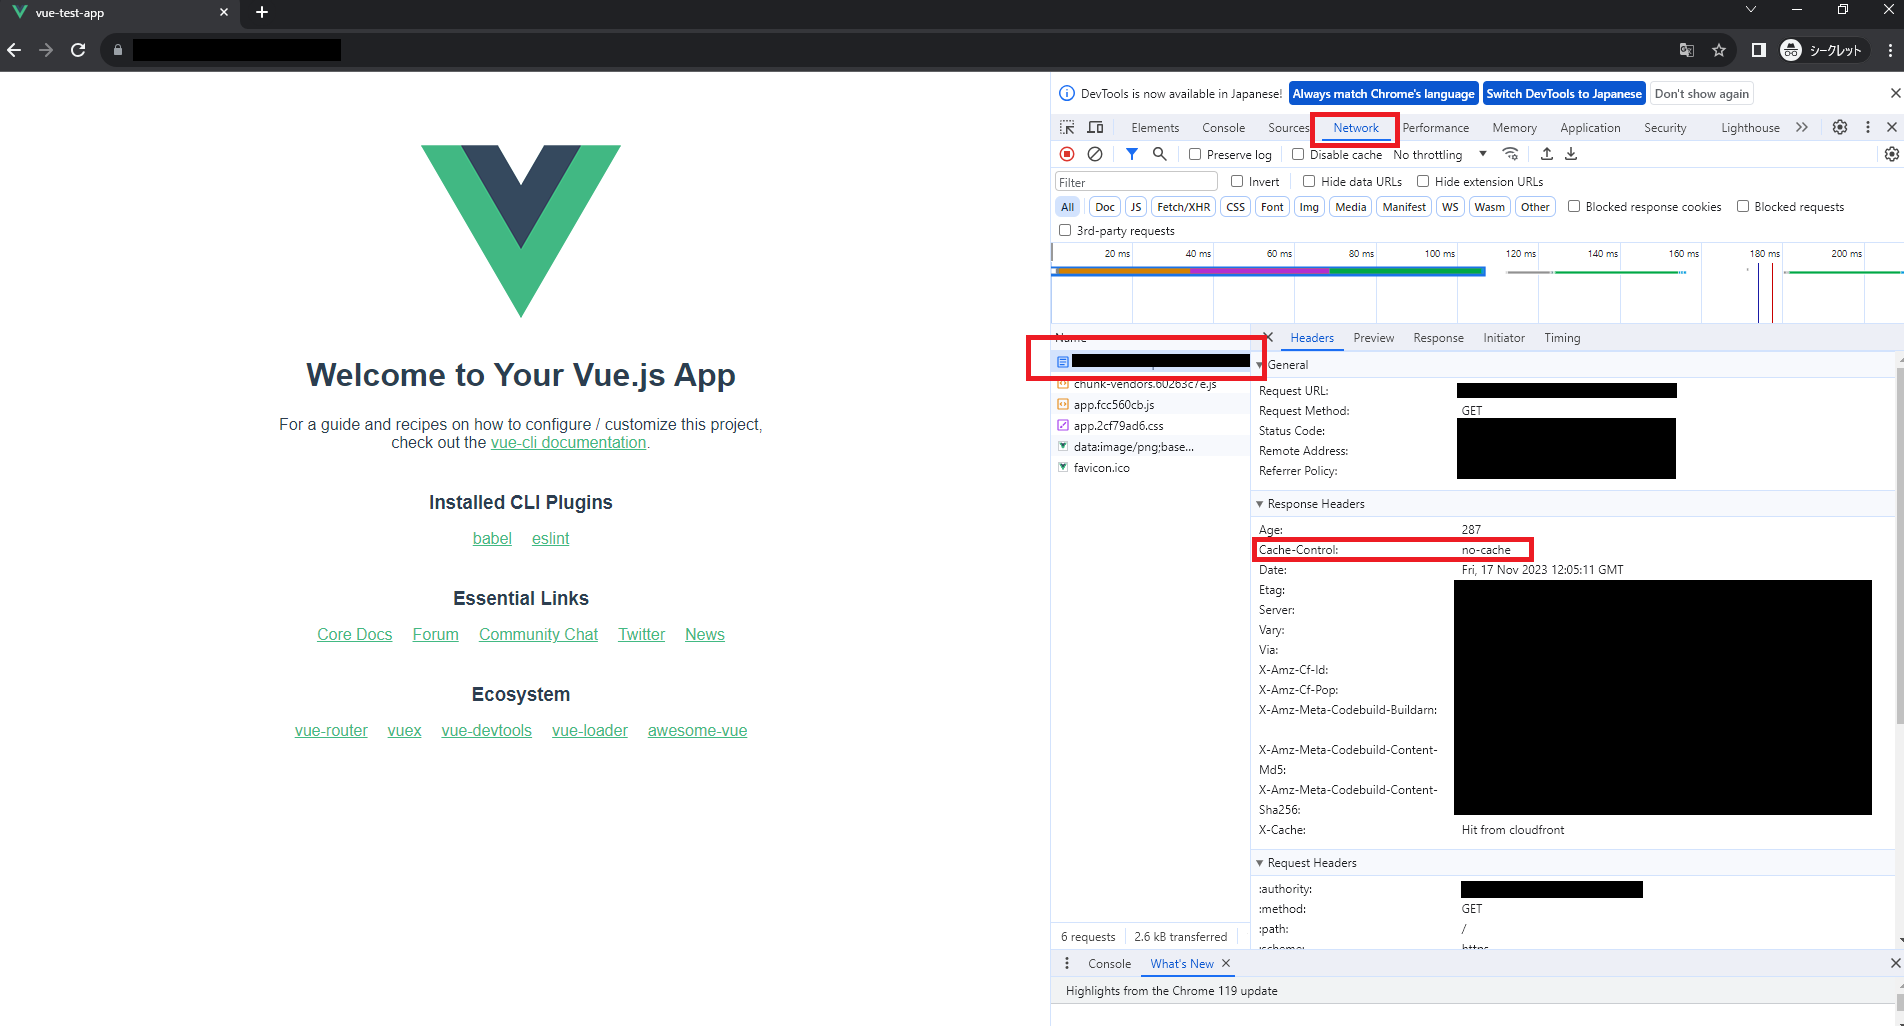Bookmark this page star icon
Screen dimensions: 1904x1026
1719,50
